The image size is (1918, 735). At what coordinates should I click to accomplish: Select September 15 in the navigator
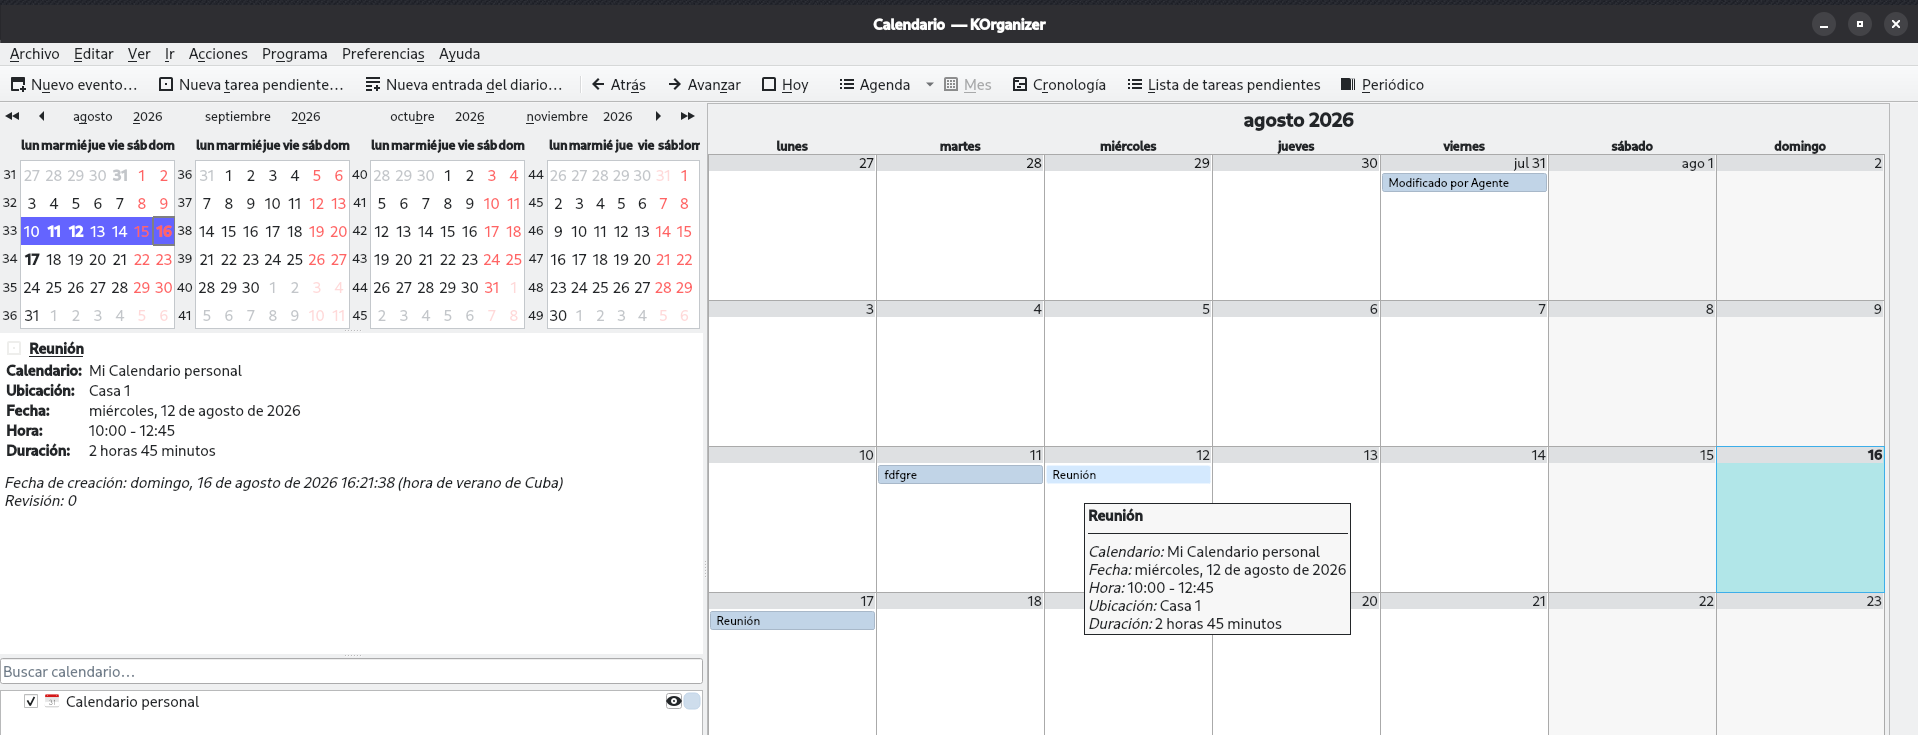pos(228,231)
